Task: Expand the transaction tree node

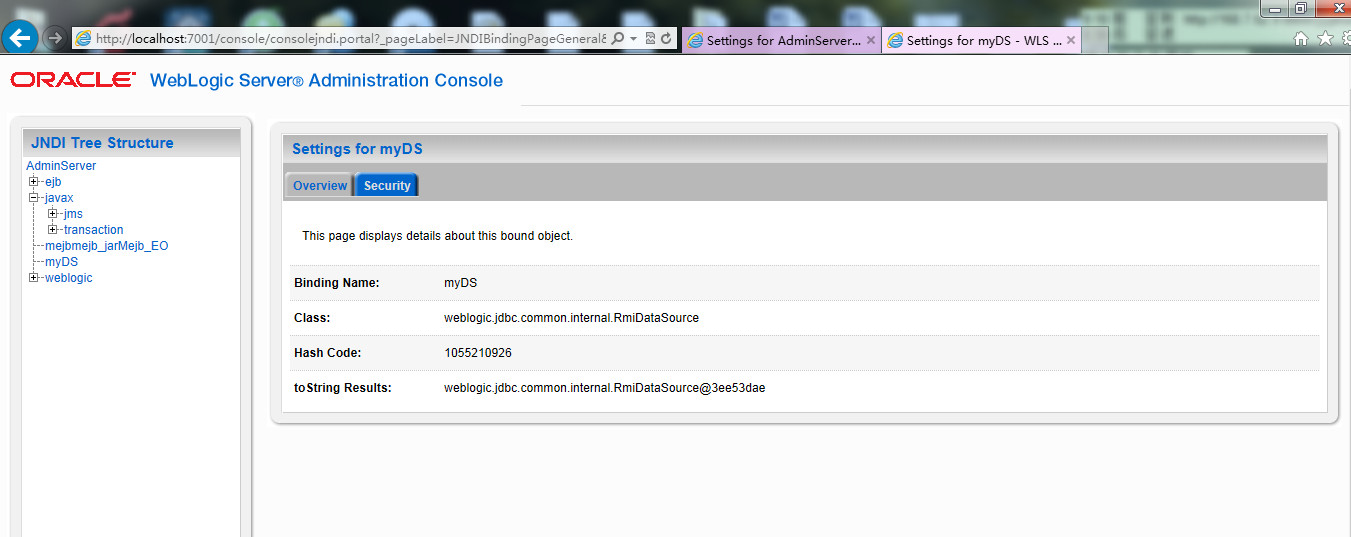Action: (53, 230)
